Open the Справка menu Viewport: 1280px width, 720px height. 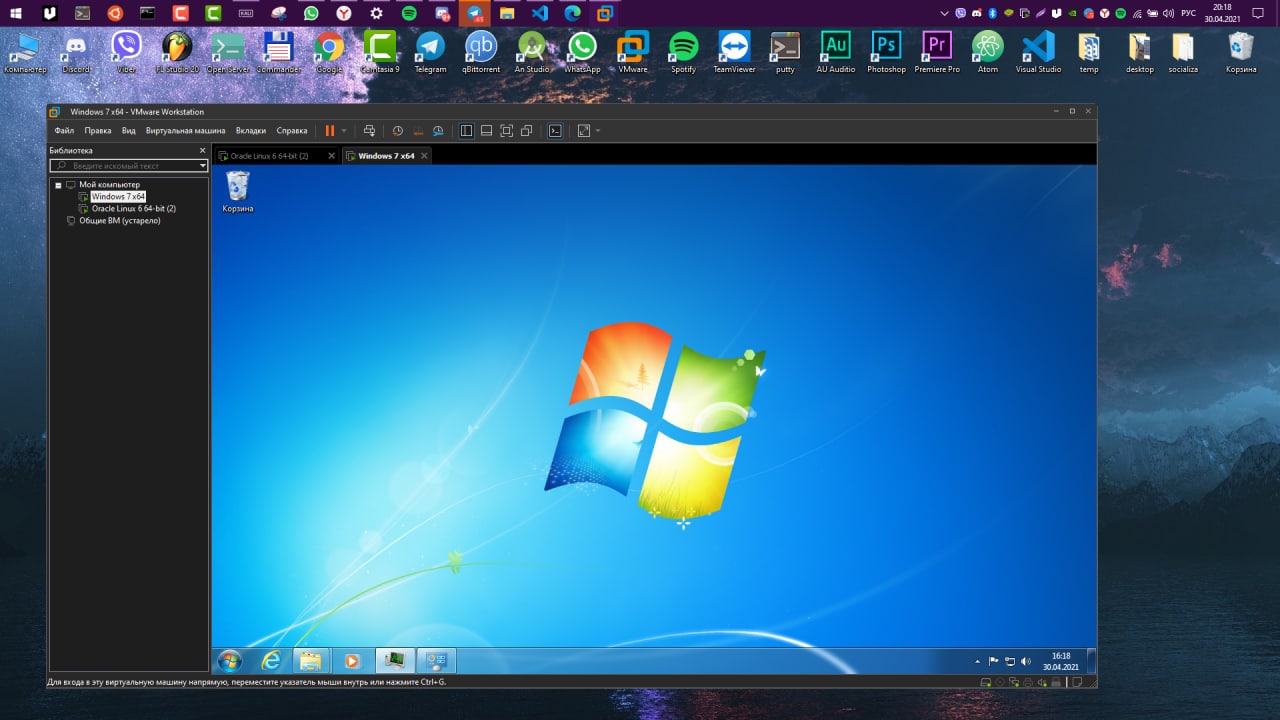pyautogui.click(x=292, y=131)
